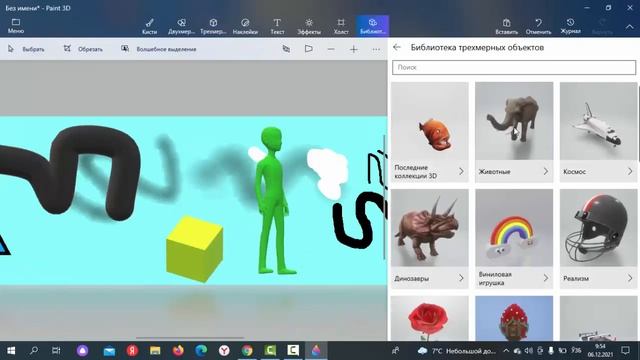Open the weather widget in taskbar
The height and width of the screenshot is (360, 640).
coord(456,351)
